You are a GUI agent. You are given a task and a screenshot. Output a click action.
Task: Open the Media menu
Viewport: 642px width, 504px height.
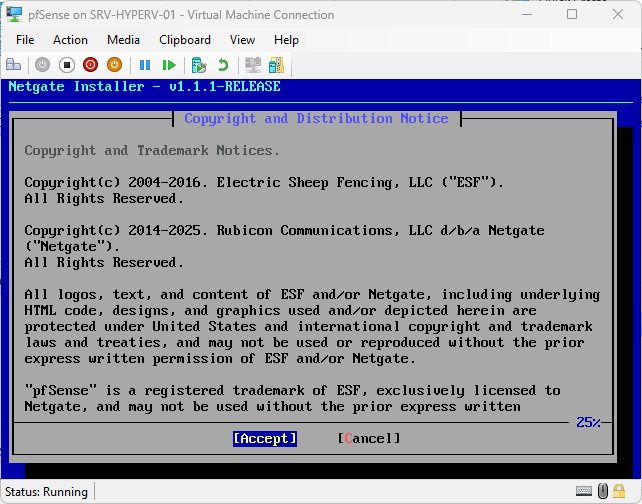coord(123,40)
